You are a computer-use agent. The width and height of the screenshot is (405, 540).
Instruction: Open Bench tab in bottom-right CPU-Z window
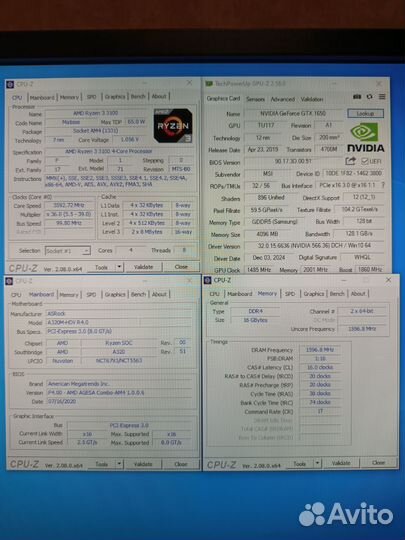[x=337, y=294]
